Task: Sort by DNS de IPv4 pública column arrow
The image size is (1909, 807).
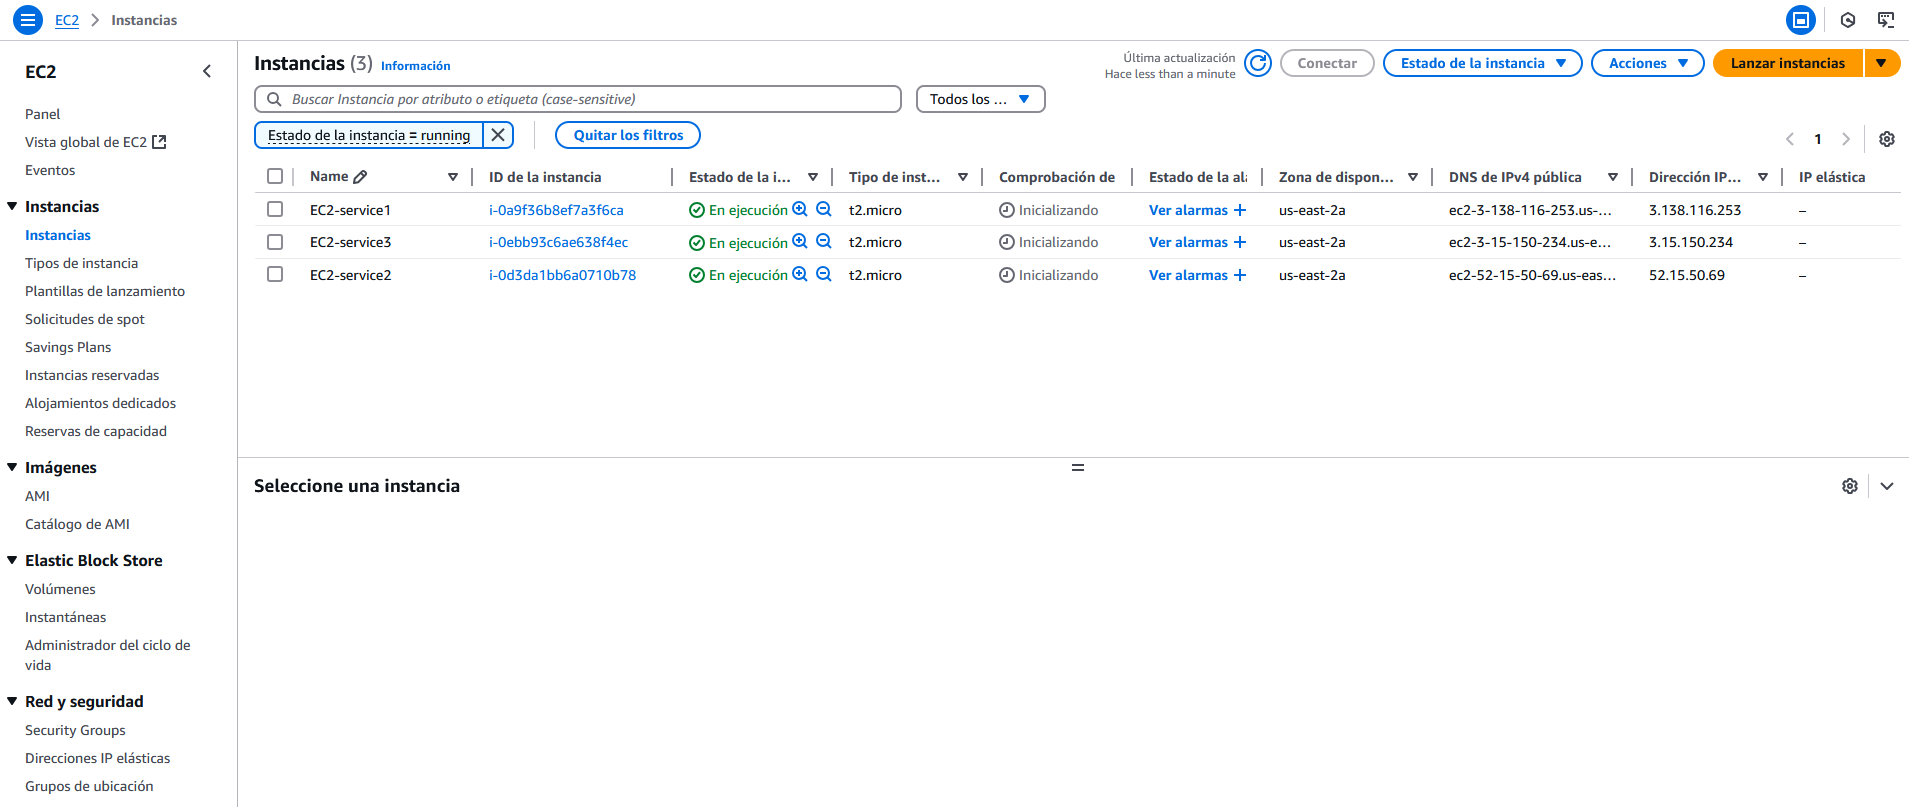Action: pyautogui.click(x=1613, y=177)
